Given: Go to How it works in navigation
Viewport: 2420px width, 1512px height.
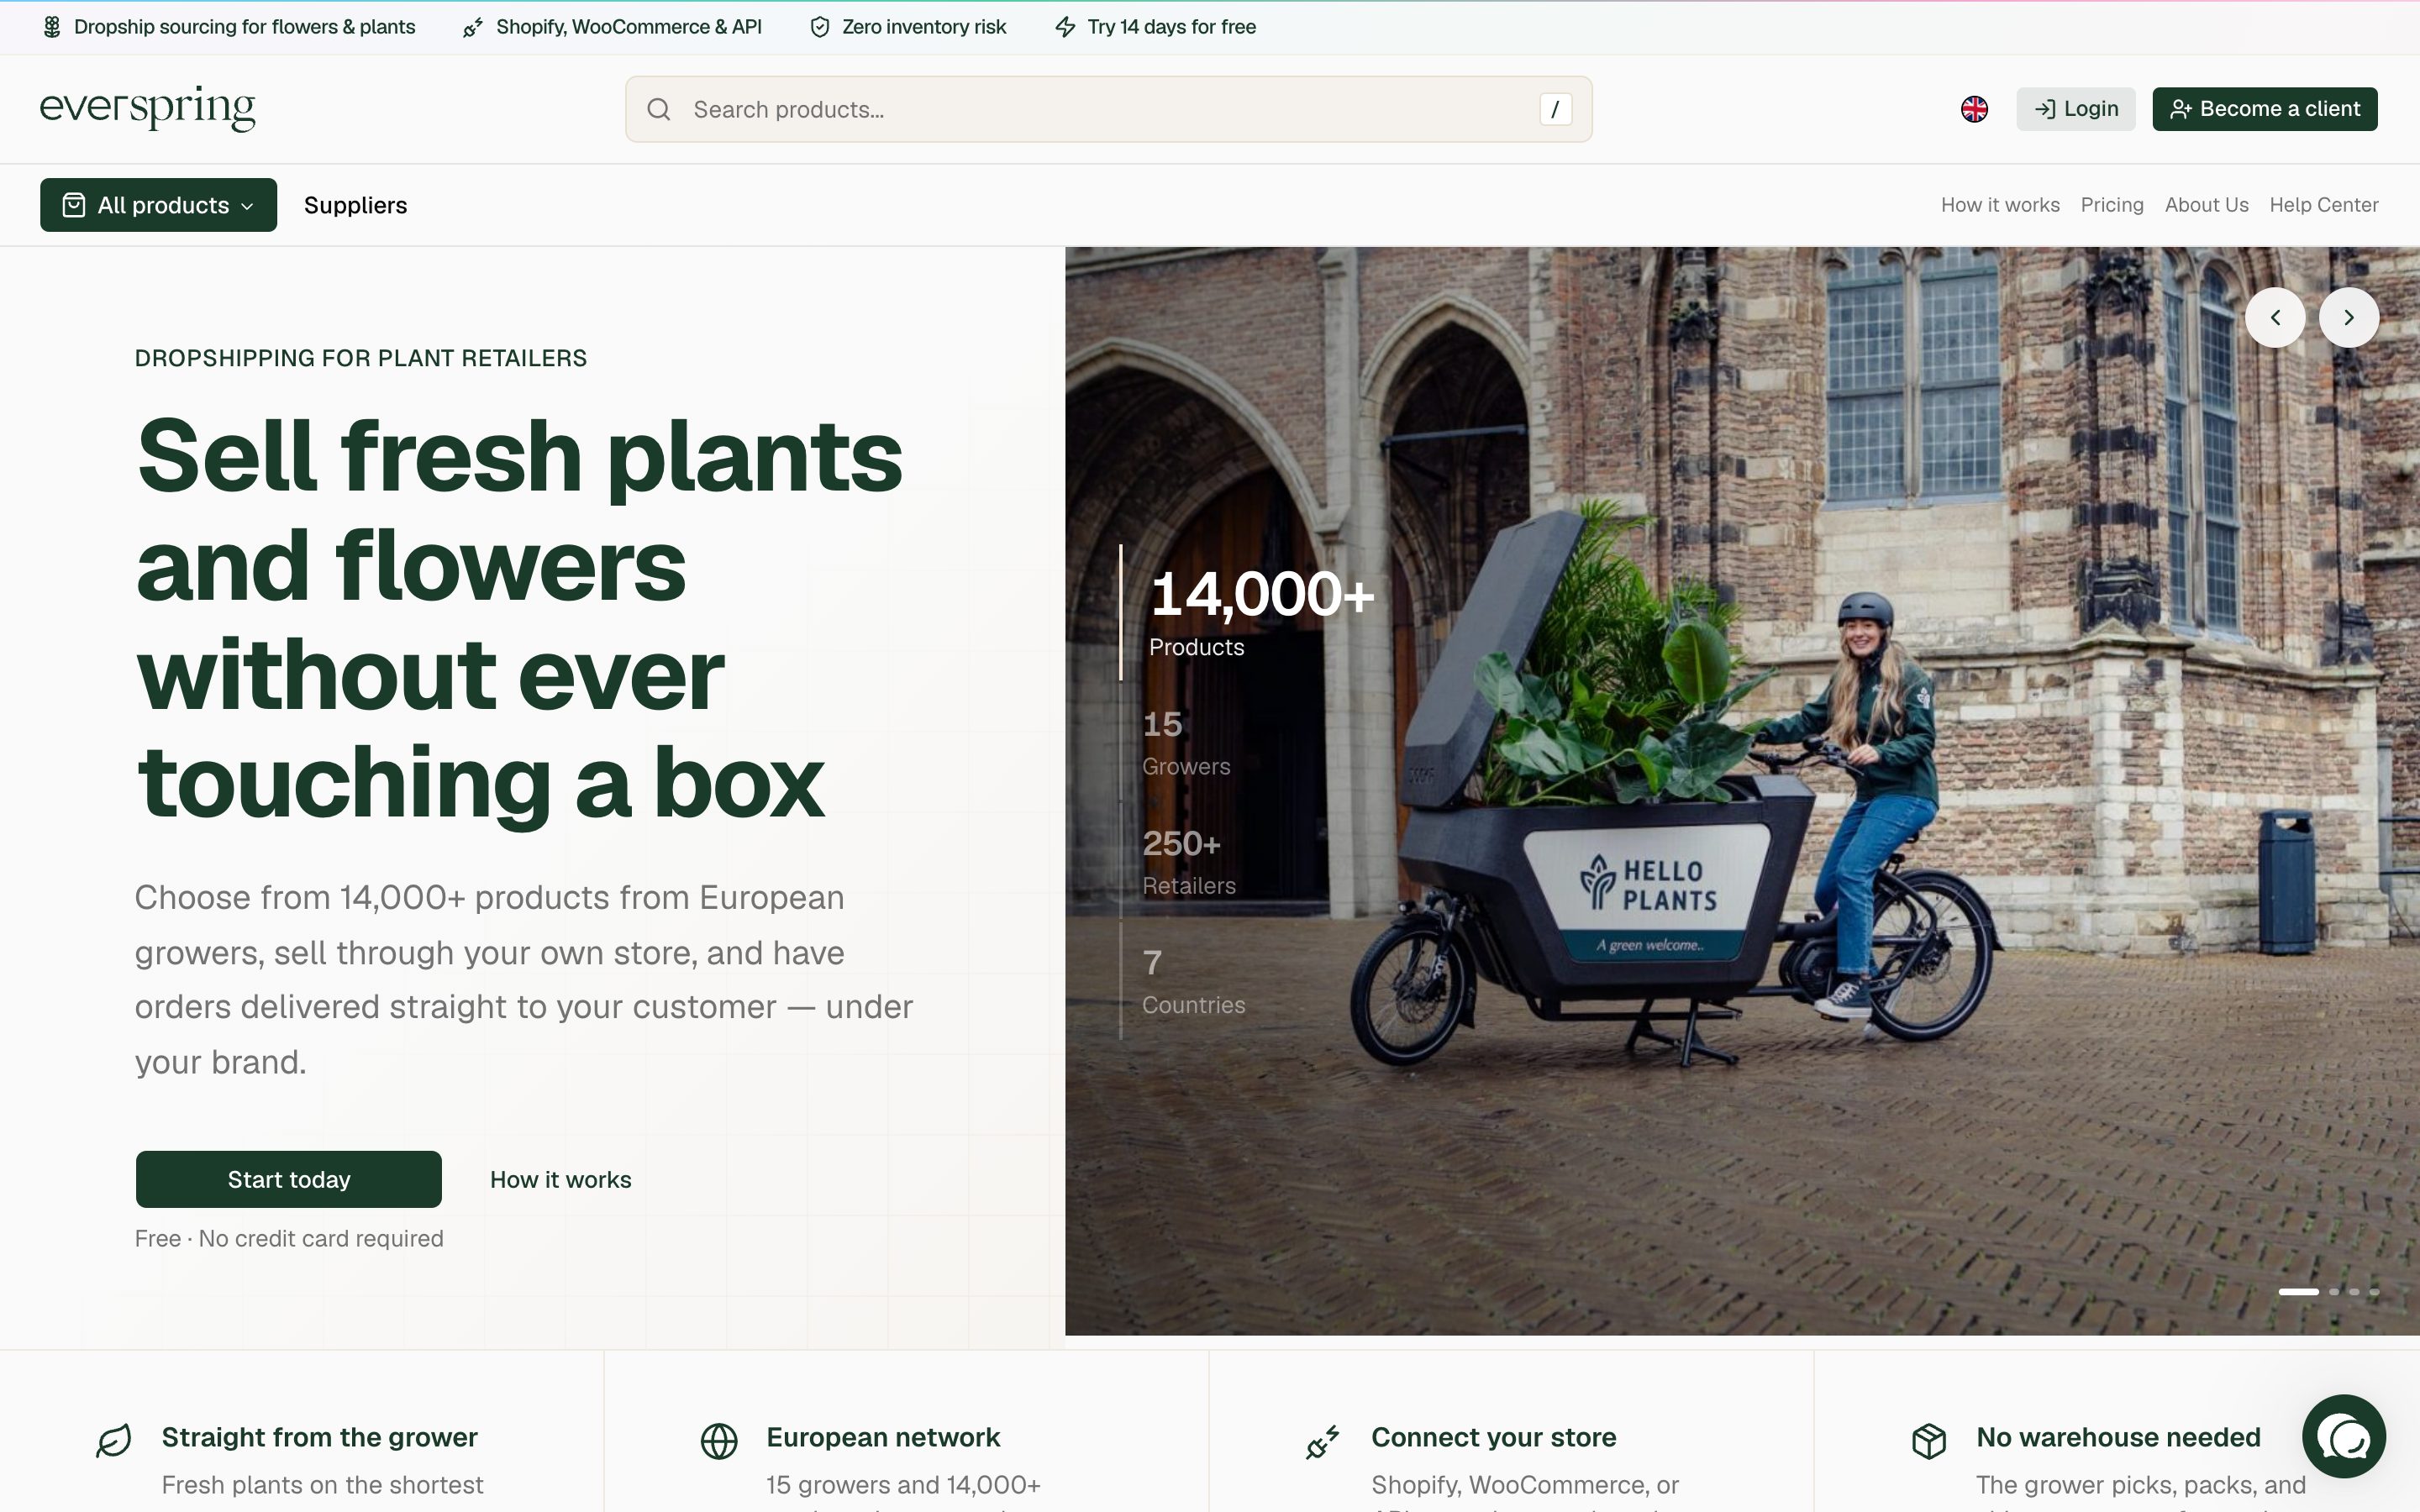Looking at the screenshot, I should (2000, 205).
